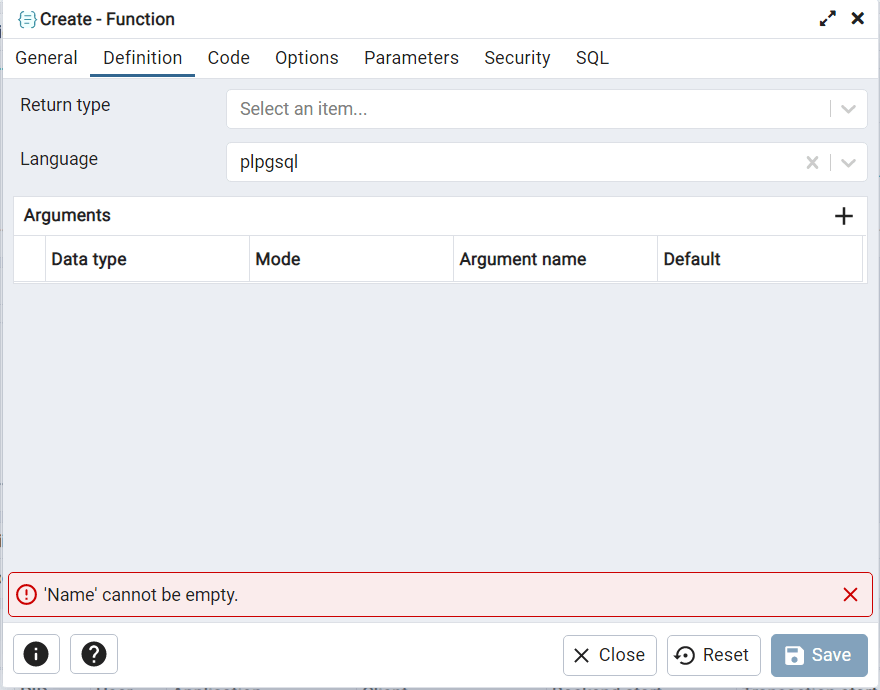The width and height of the screenshot is (880, 690).
Task: Switch to the General tab
Action: coord(46,58)
